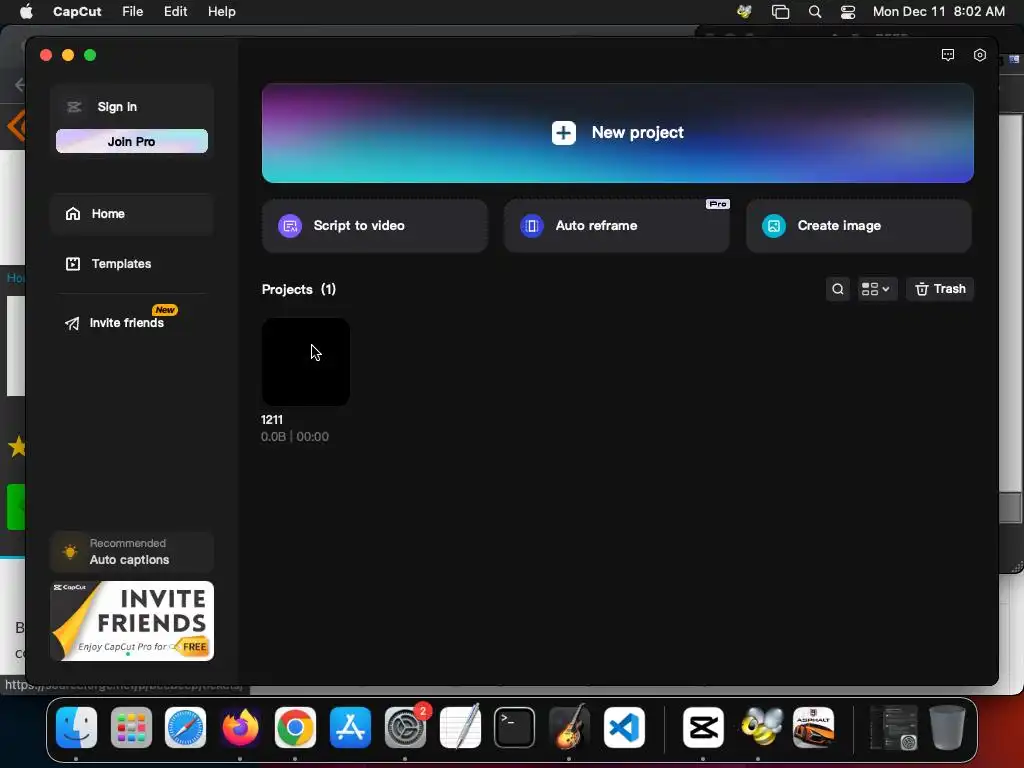
Task: Open the CapCut menu in menu bar
Action: coord(77,11)
